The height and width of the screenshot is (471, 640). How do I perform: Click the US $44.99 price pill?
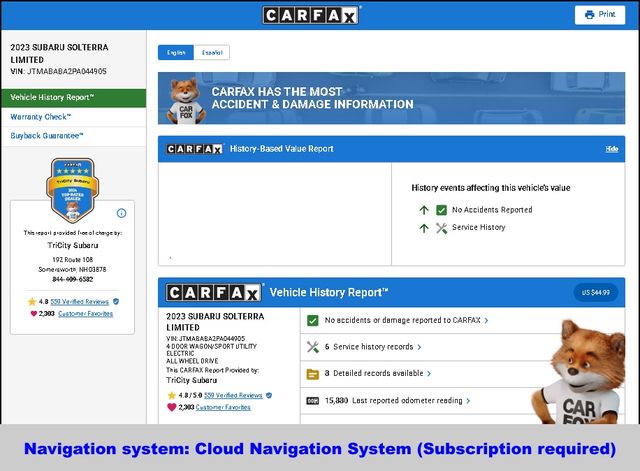tap(596, 293)
